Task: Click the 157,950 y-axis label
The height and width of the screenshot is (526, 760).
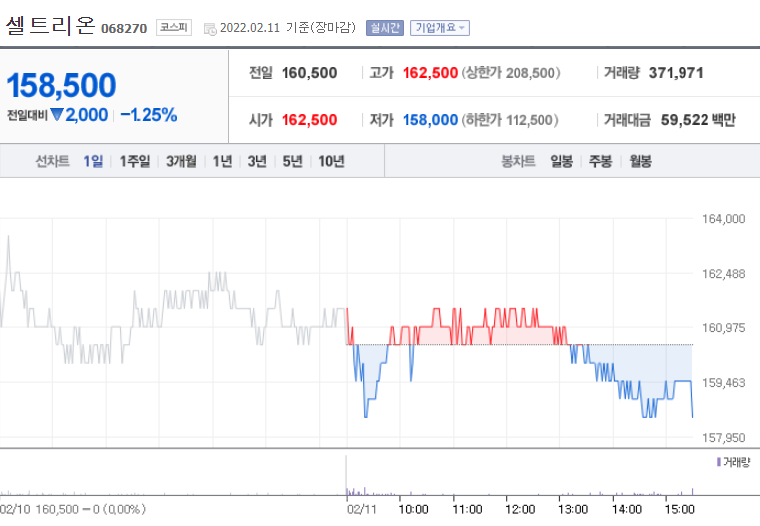Action: pyautogui.click(x=723, y=438)
